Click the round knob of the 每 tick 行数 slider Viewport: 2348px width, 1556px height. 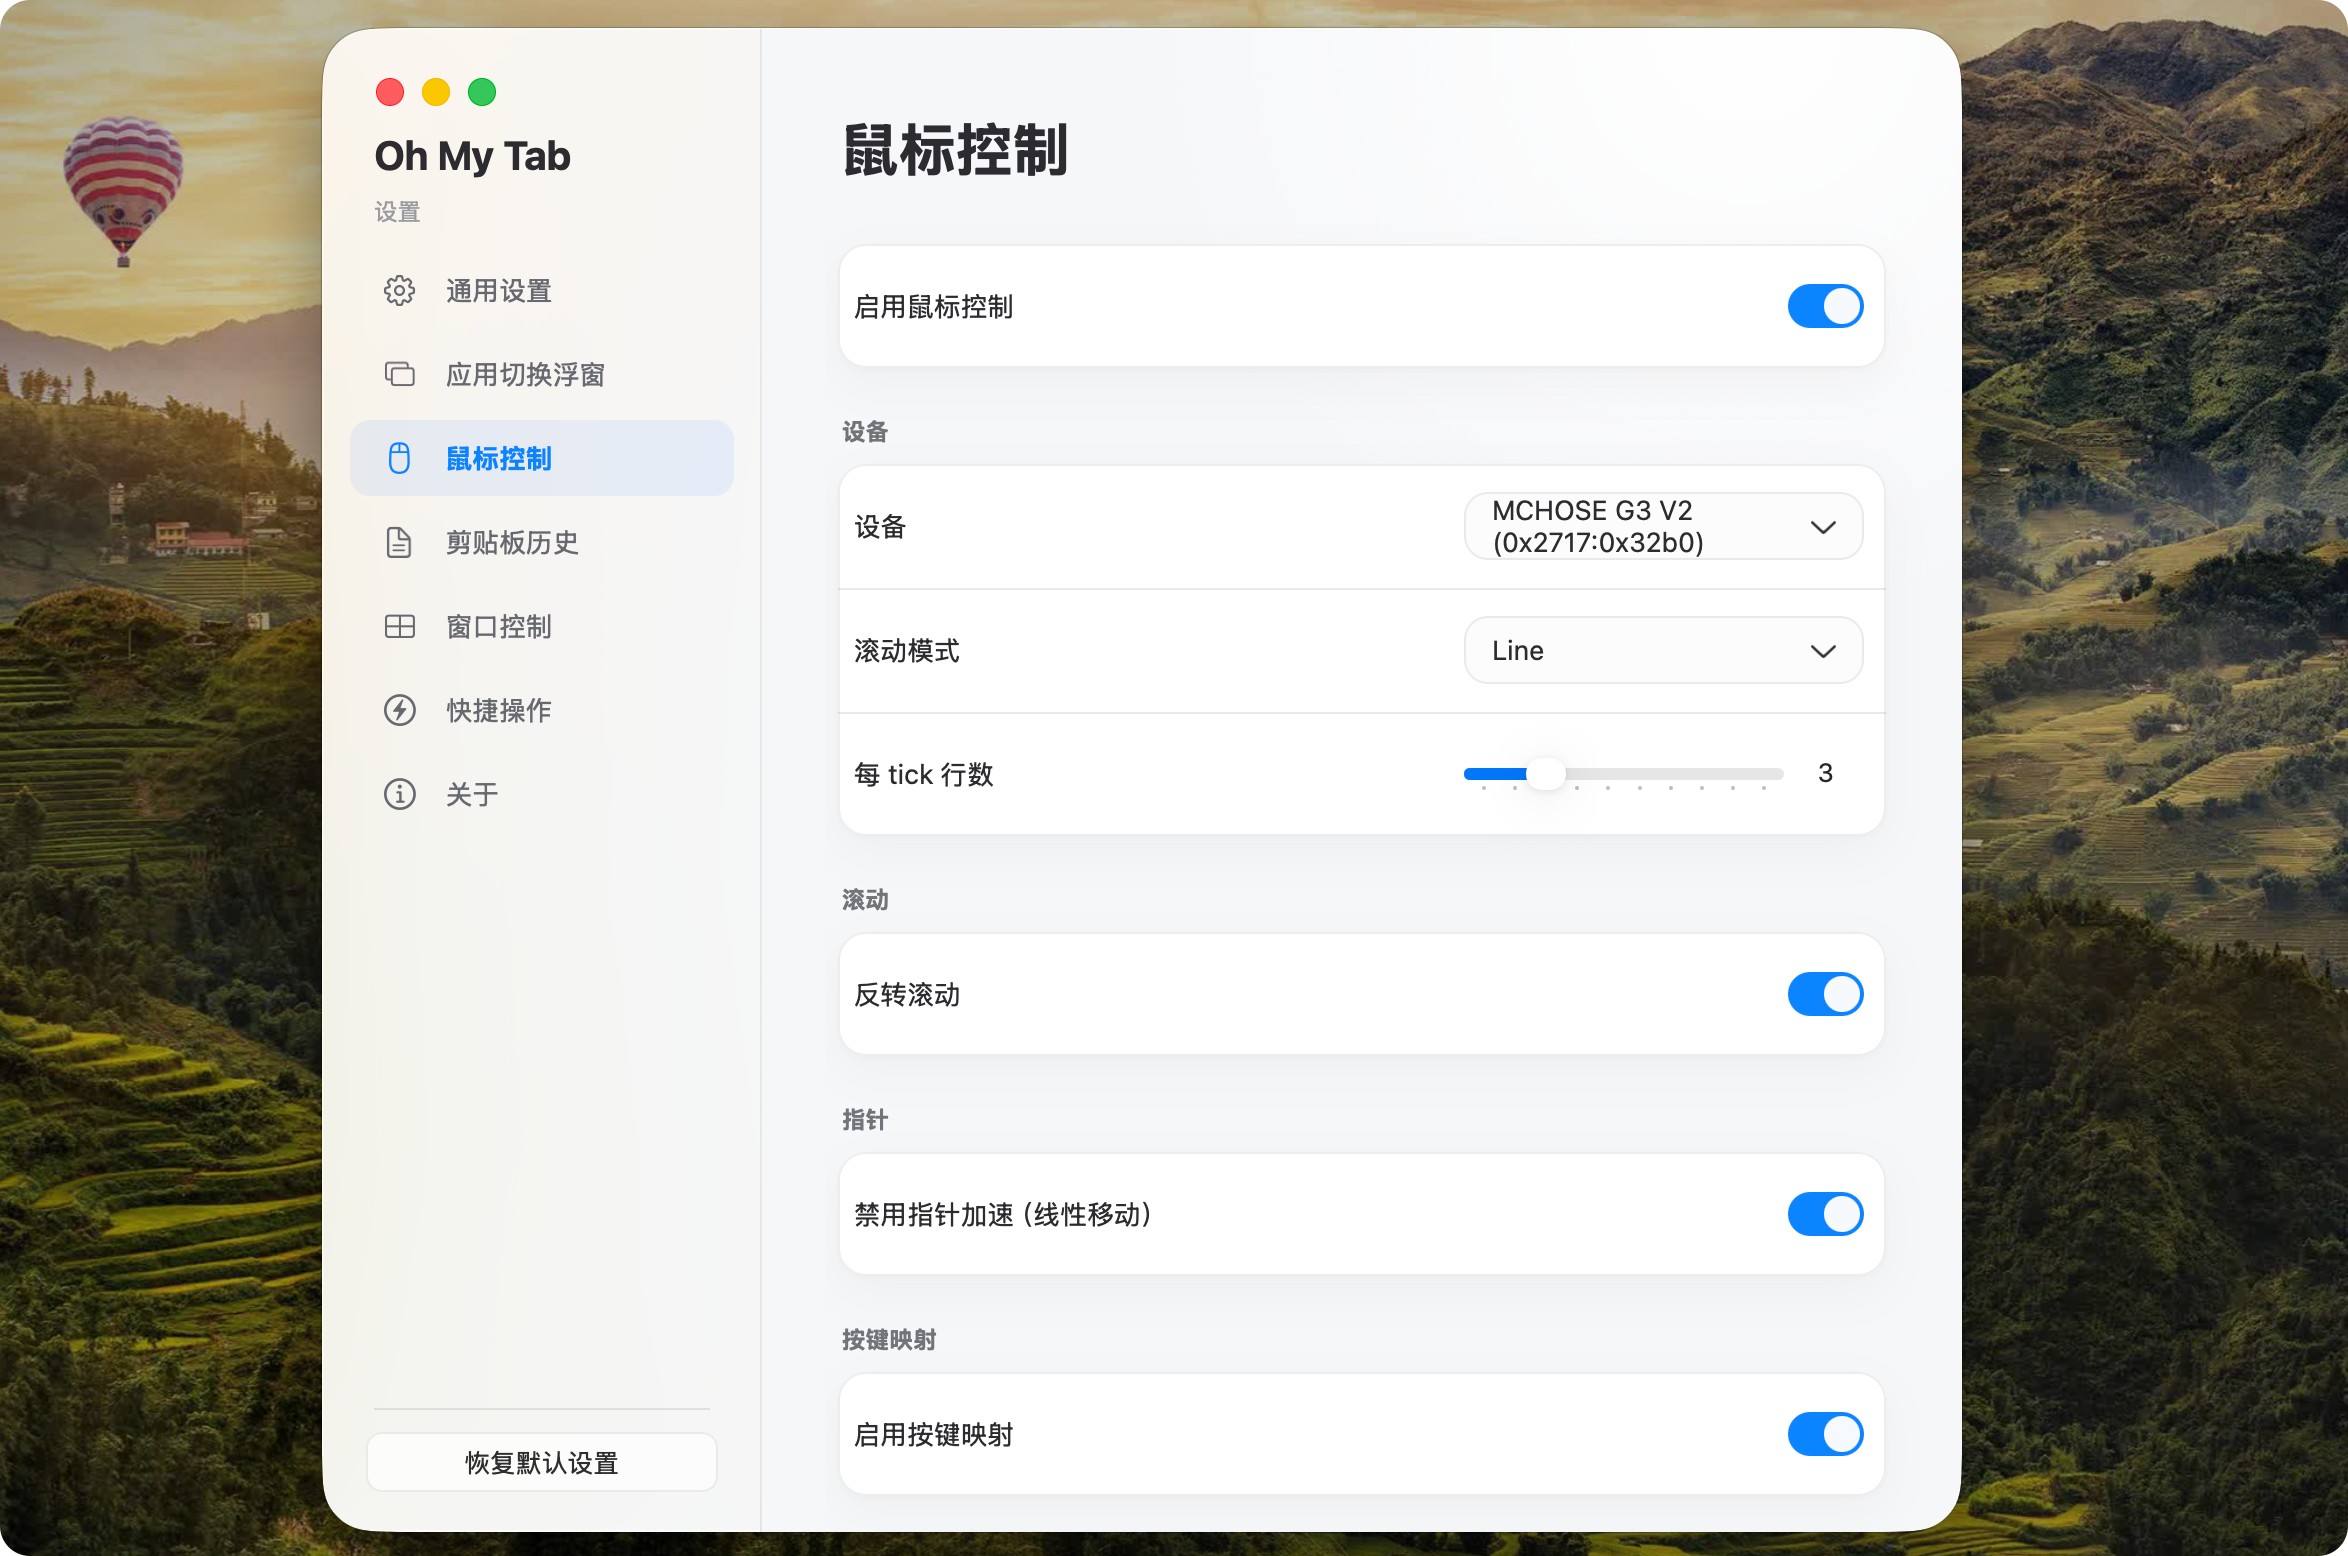1546,774
